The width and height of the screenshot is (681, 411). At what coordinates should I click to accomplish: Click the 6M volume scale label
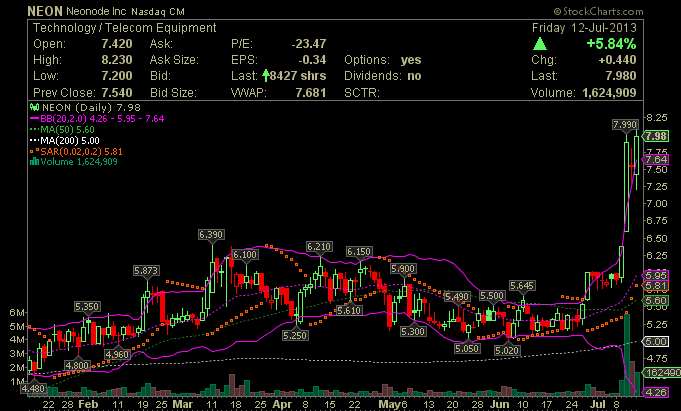[17, 312]
